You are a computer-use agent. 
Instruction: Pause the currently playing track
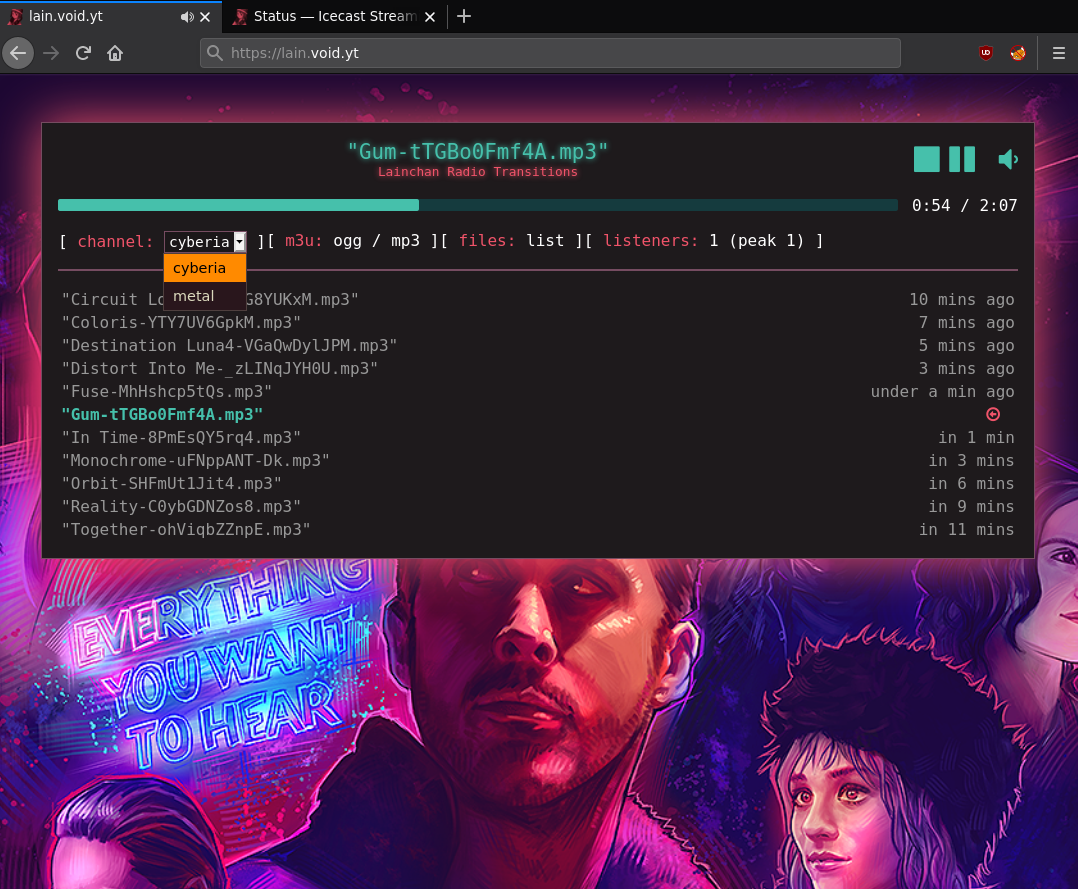961,159
